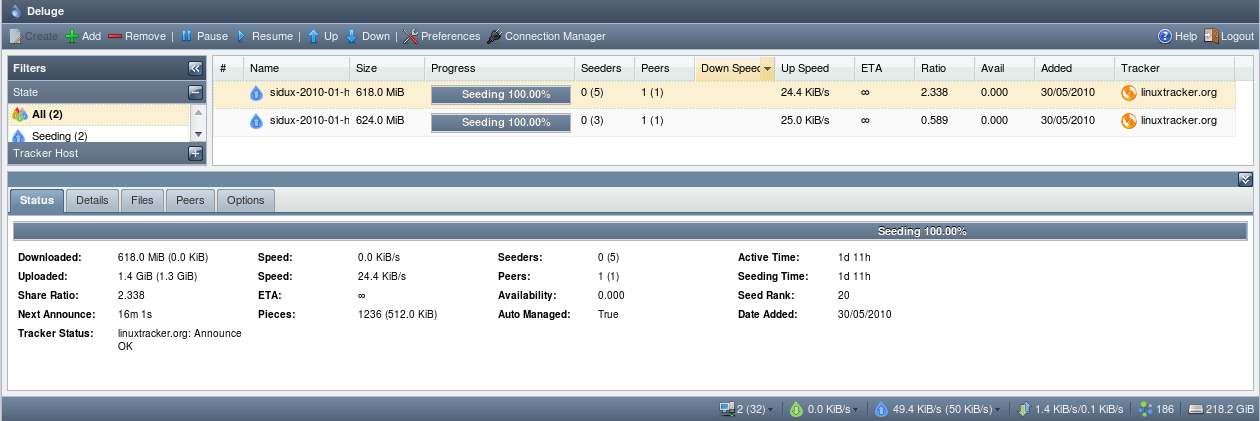
Task: Switch to the Peers tab
Action: pyautogui.click(x=190, y=200)
